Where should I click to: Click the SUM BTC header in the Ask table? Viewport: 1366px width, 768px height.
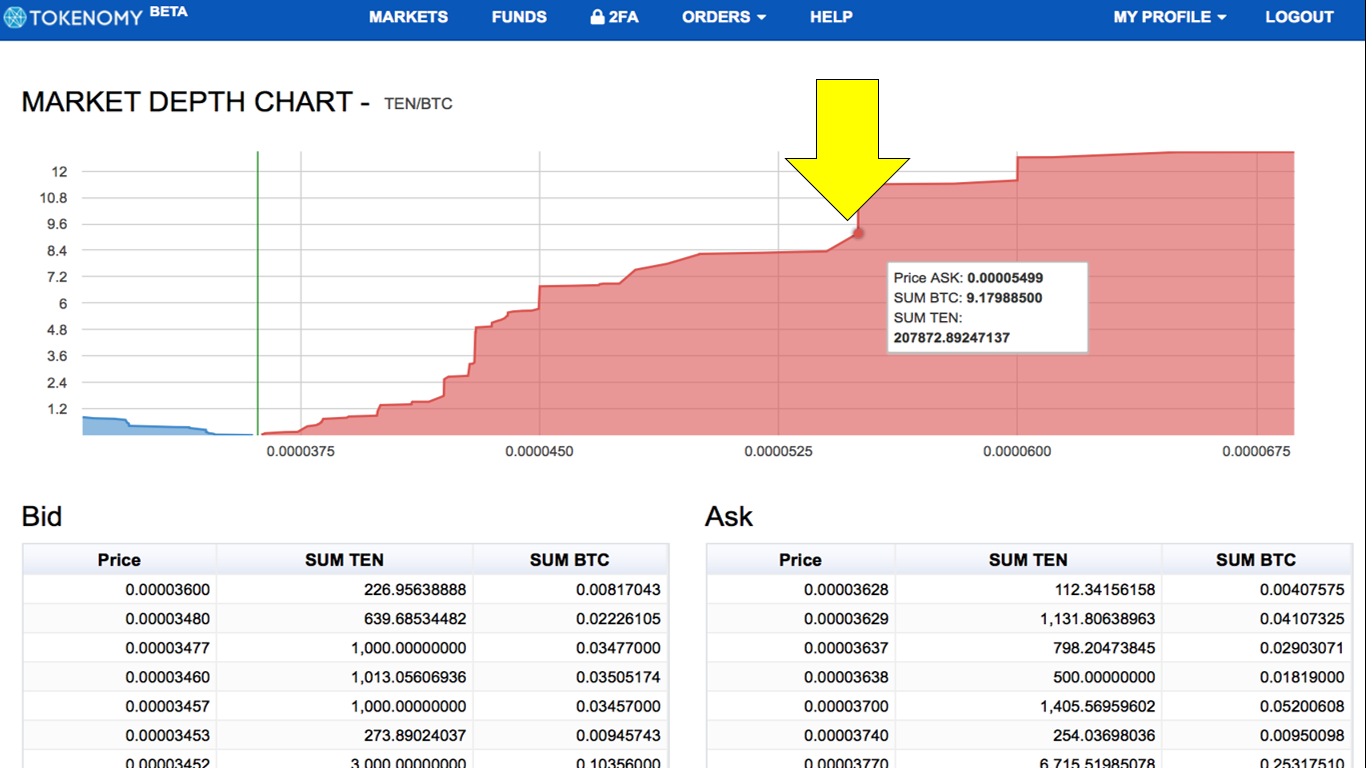1256,560
